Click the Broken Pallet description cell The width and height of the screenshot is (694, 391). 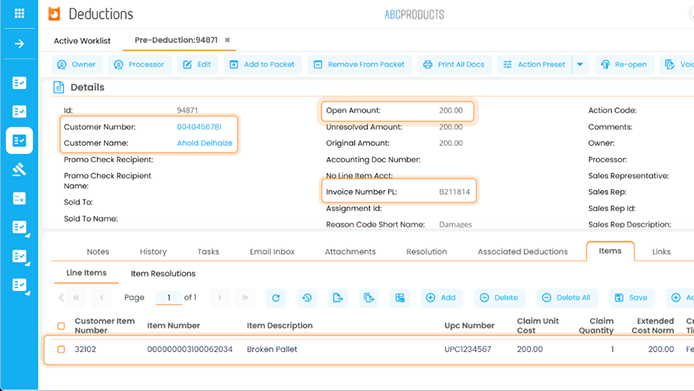point(272,349)
